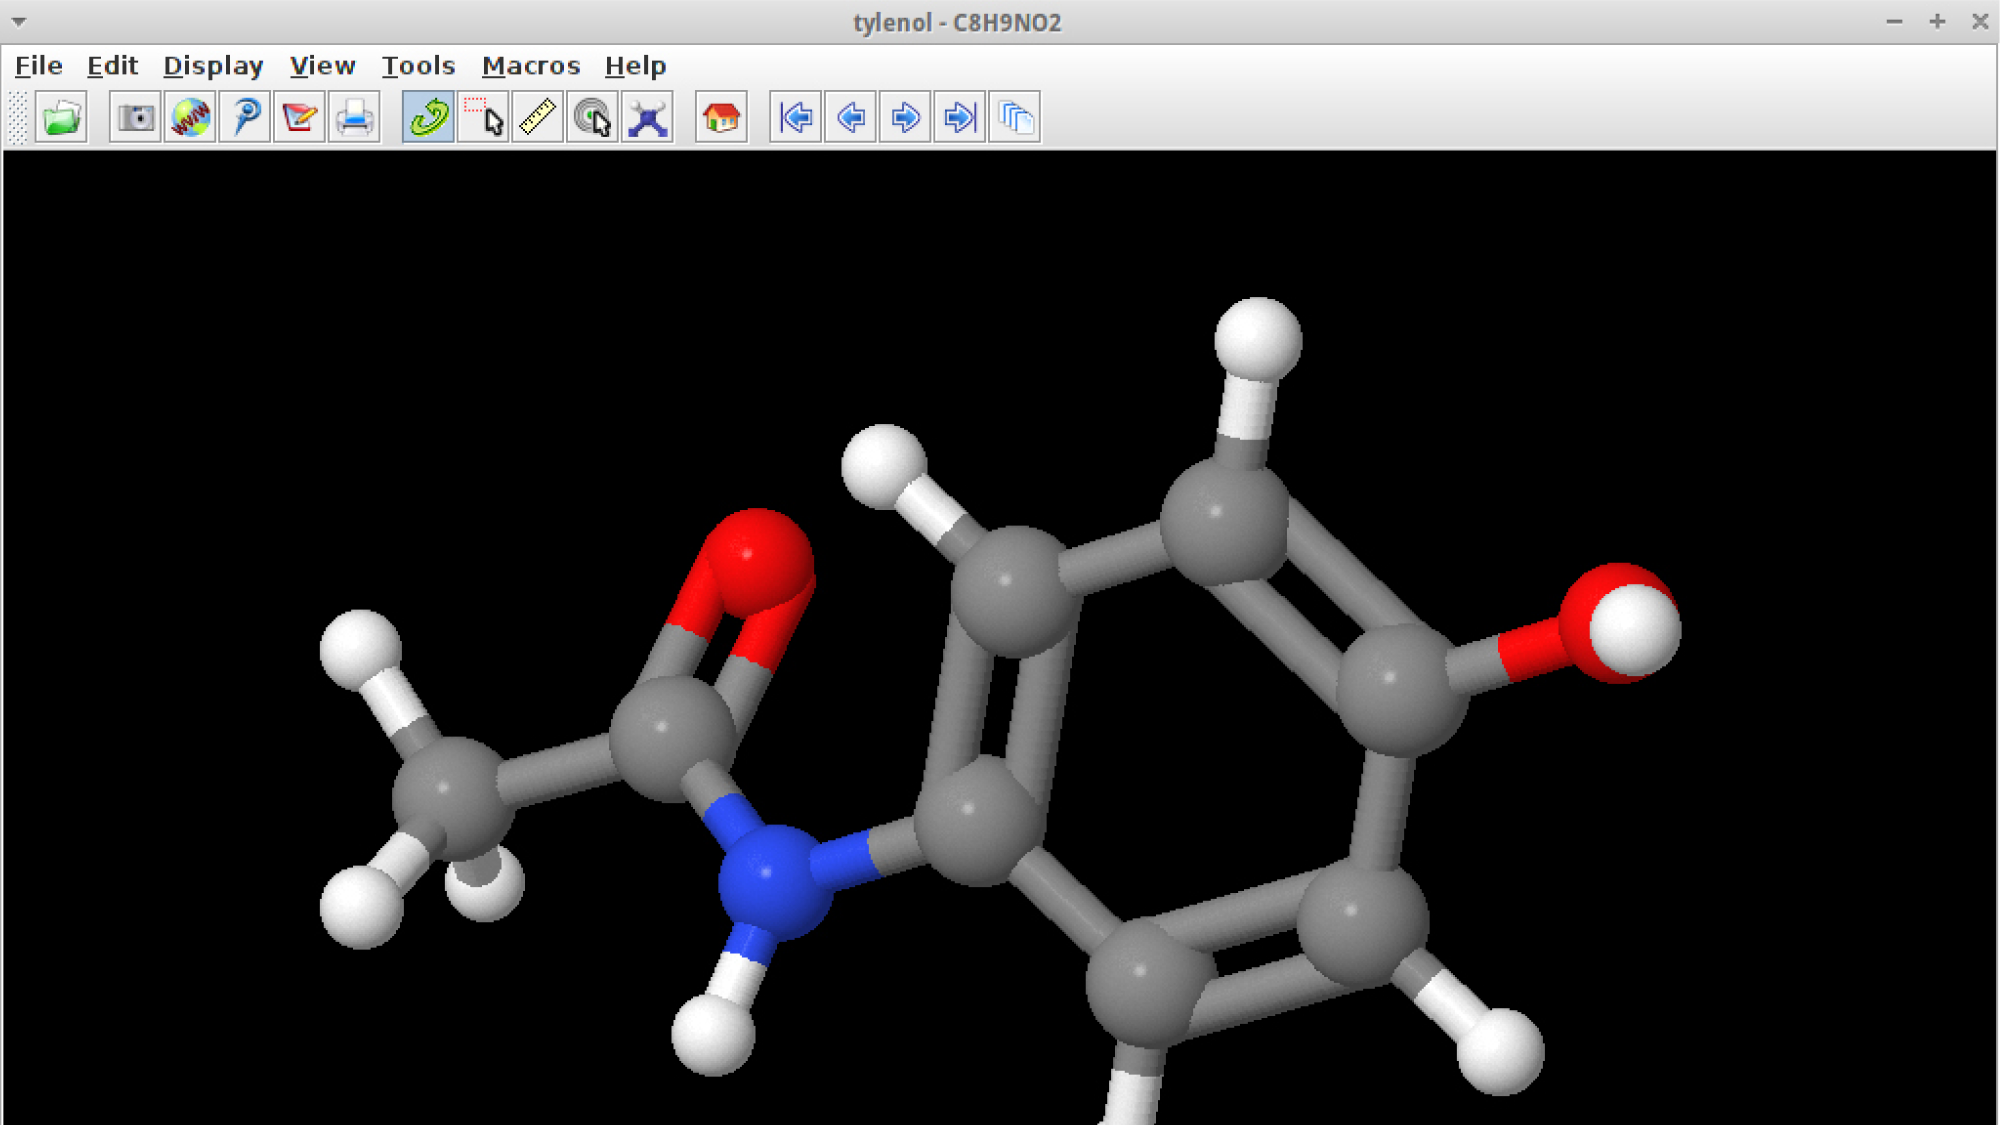Toggle the select atoms rectangle tool
This screenshot has width=2000, height=1126.
coord(483,118)
